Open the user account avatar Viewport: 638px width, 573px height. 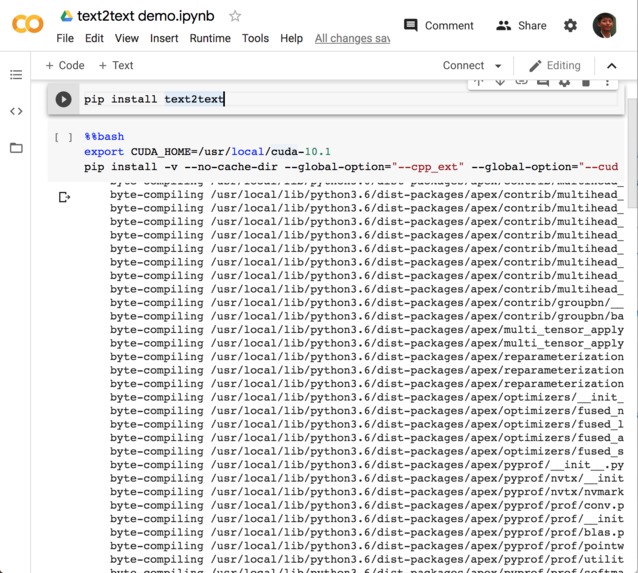605,25
